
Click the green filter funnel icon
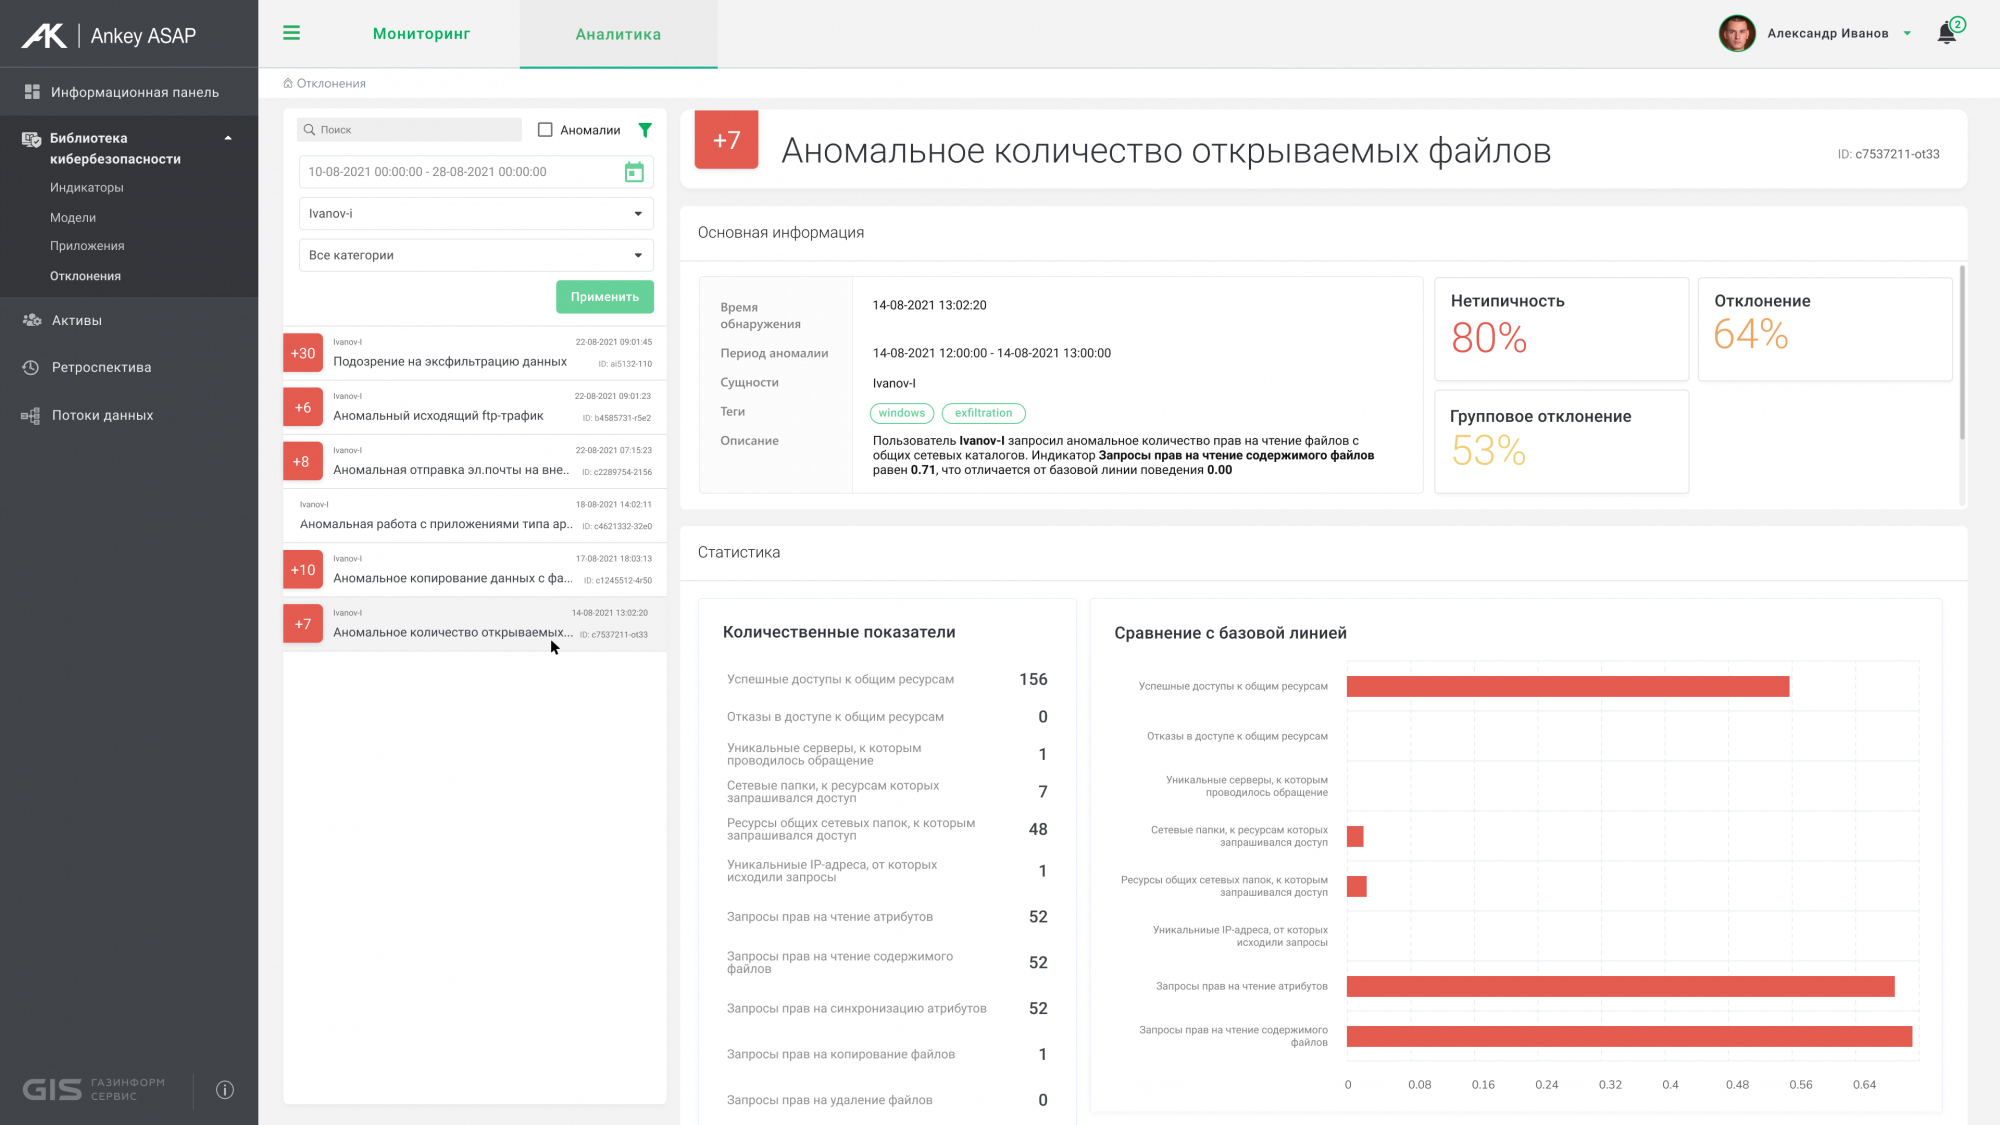(645, 130)
